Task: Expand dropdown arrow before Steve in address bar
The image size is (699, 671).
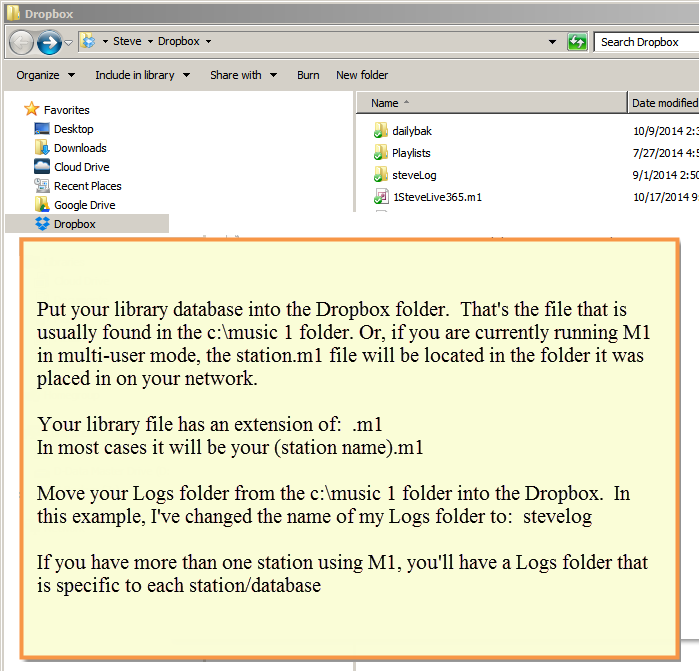Action: pos(105,41)
